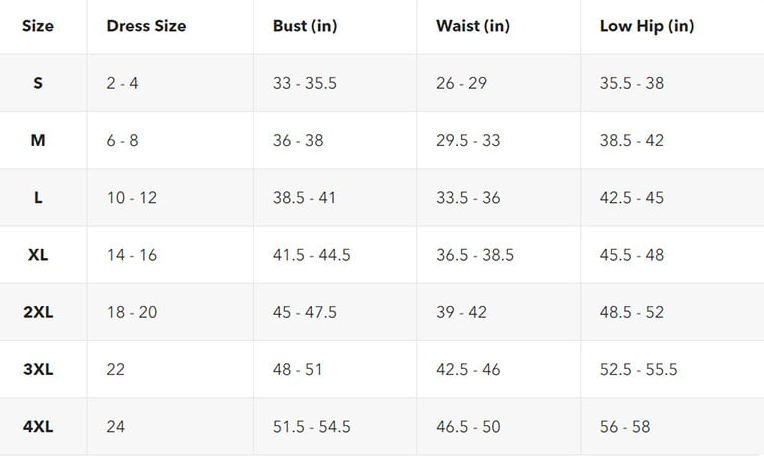Click the dress size 2 - 4 cell
This screenshot has width=764, height=465.
click(123, 83)
